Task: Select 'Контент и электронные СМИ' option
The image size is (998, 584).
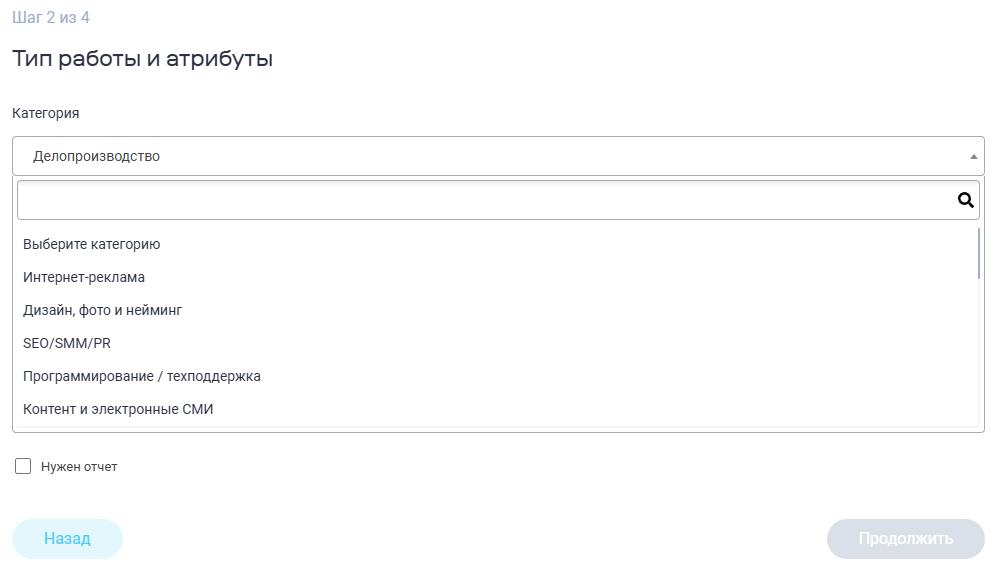Action: (x=118, y=409)
